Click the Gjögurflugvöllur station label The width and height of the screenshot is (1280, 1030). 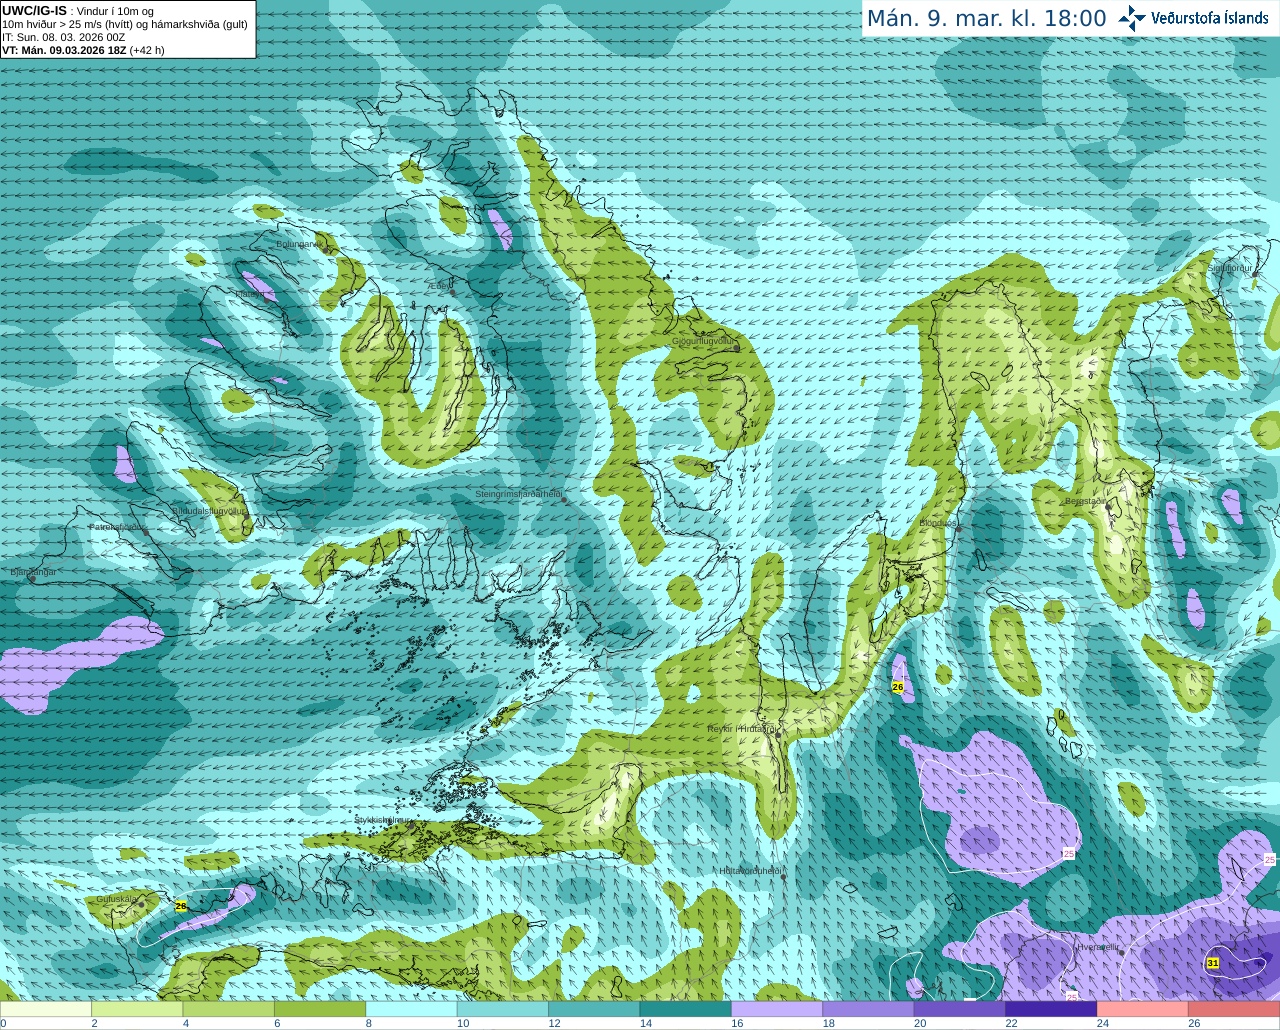pyautogui.click(x=703, y=341)
